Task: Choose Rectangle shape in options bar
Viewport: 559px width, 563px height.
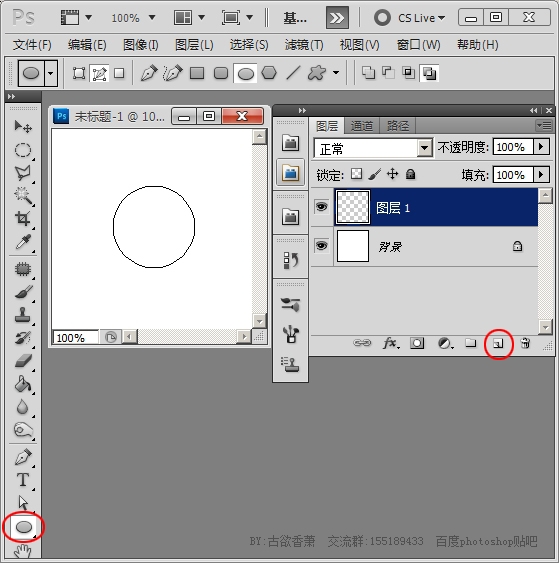Action: point(197,73)
